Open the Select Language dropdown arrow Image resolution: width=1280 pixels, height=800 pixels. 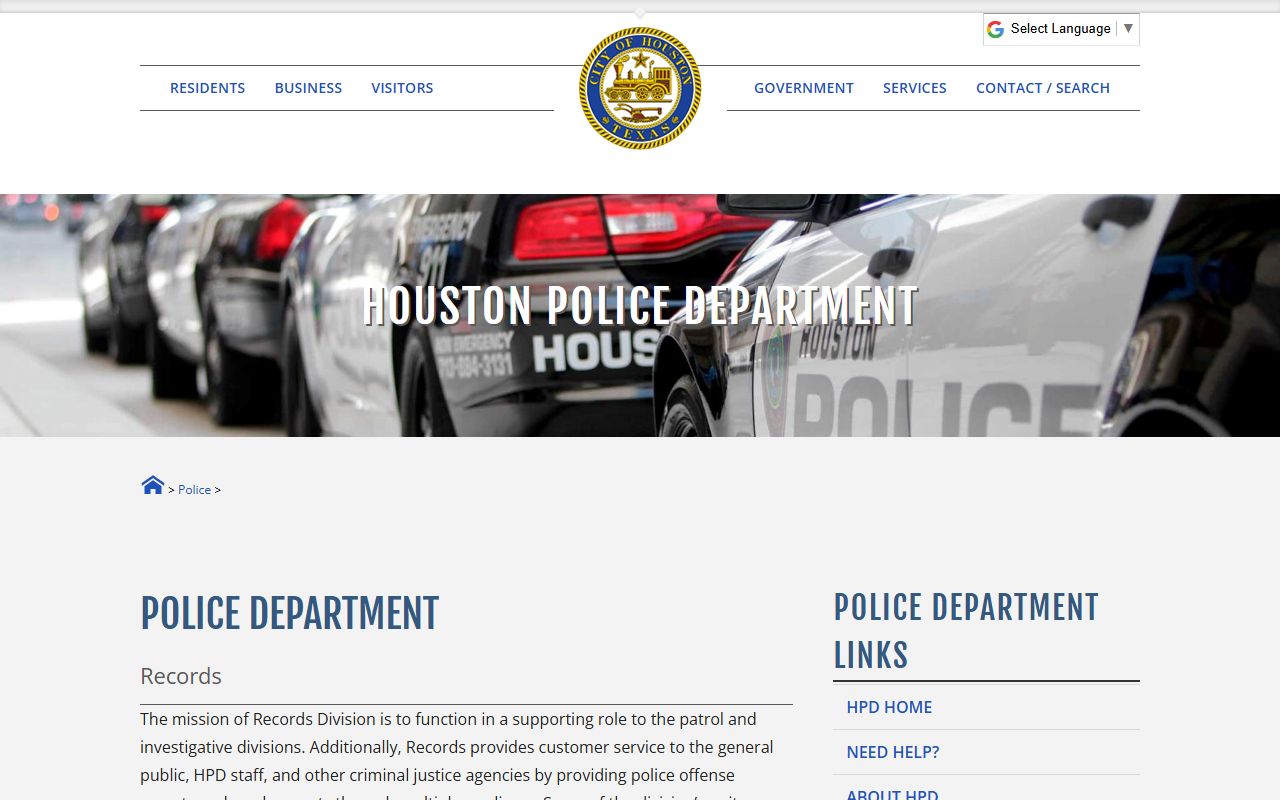1128,28
